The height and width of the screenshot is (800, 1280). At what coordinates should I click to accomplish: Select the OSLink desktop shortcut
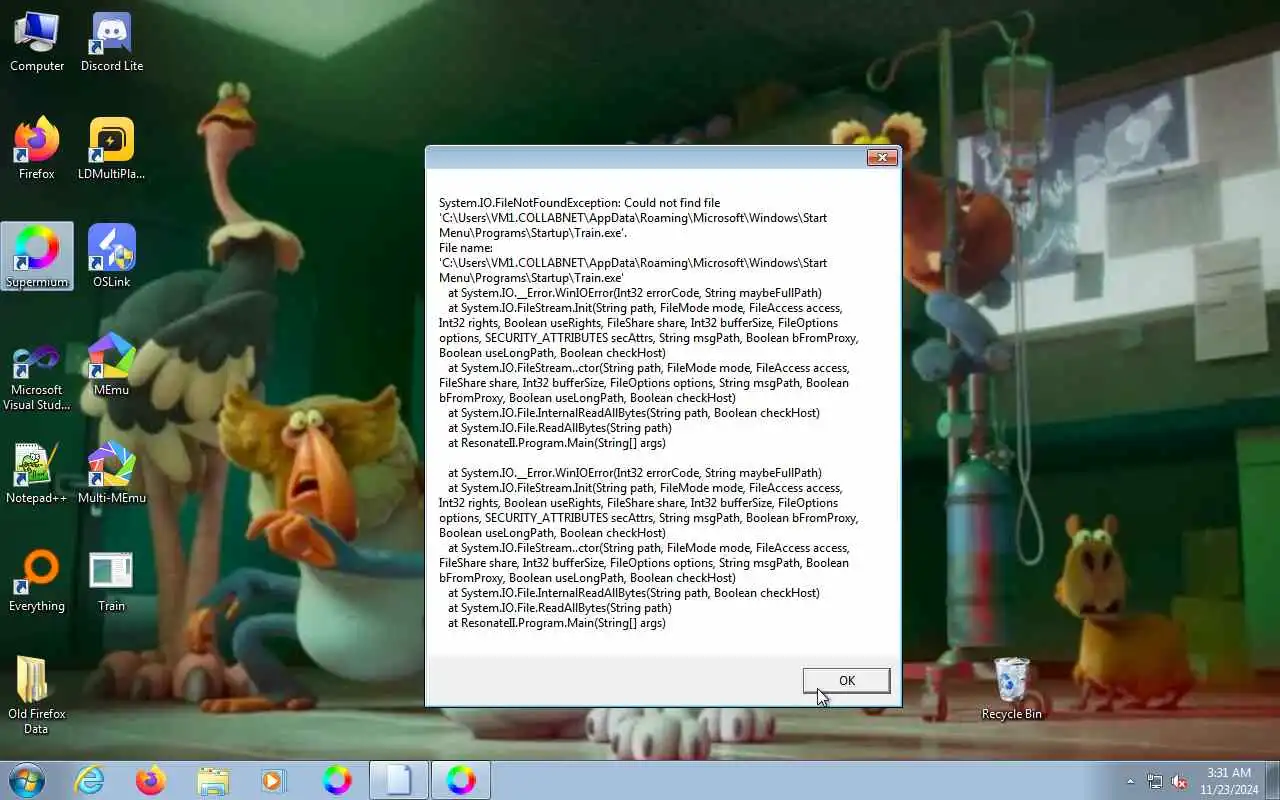point(112,257)
